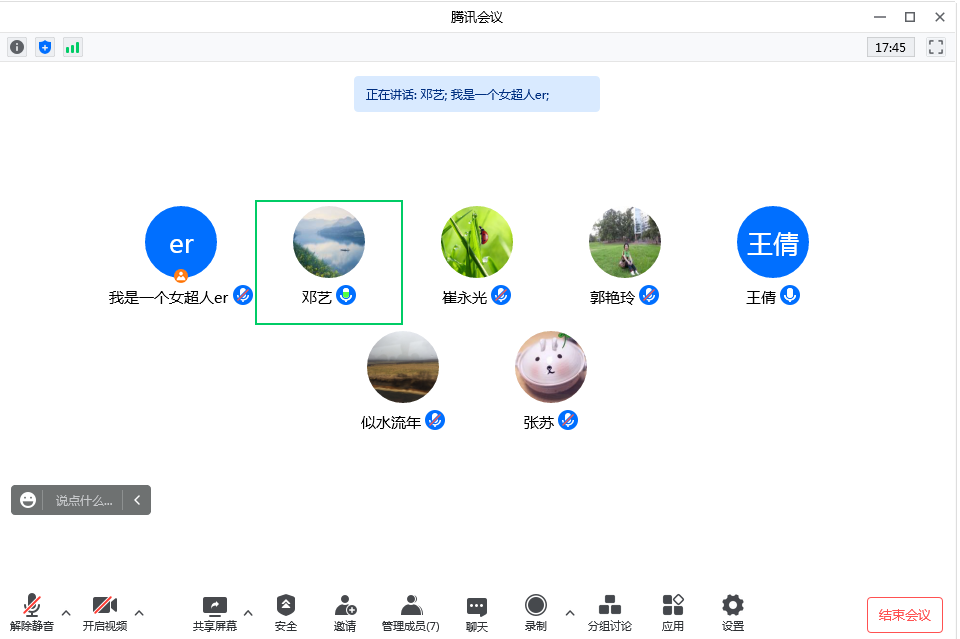Open the emoji smiley picker
The height and width of the screenshot is (639, 960).
pos(28,500)
